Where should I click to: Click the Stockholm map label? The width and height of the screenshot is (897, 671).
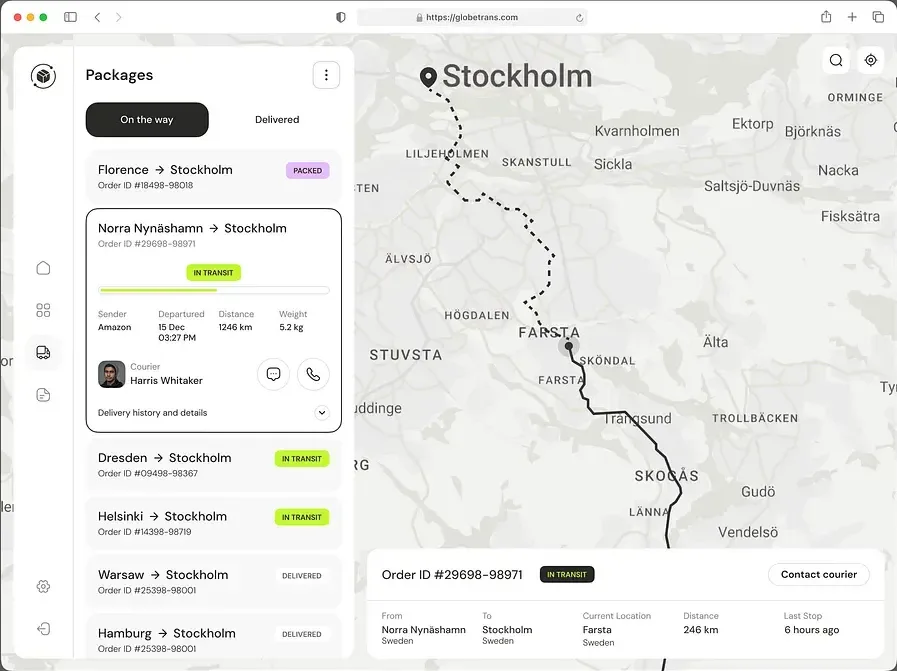coord(517,76)
